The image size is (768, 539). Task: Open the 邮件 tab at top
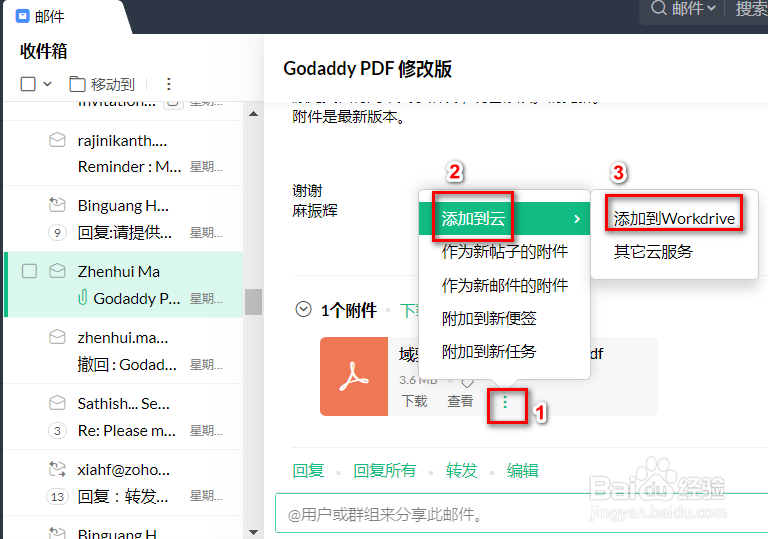click(x=49, y=17)
